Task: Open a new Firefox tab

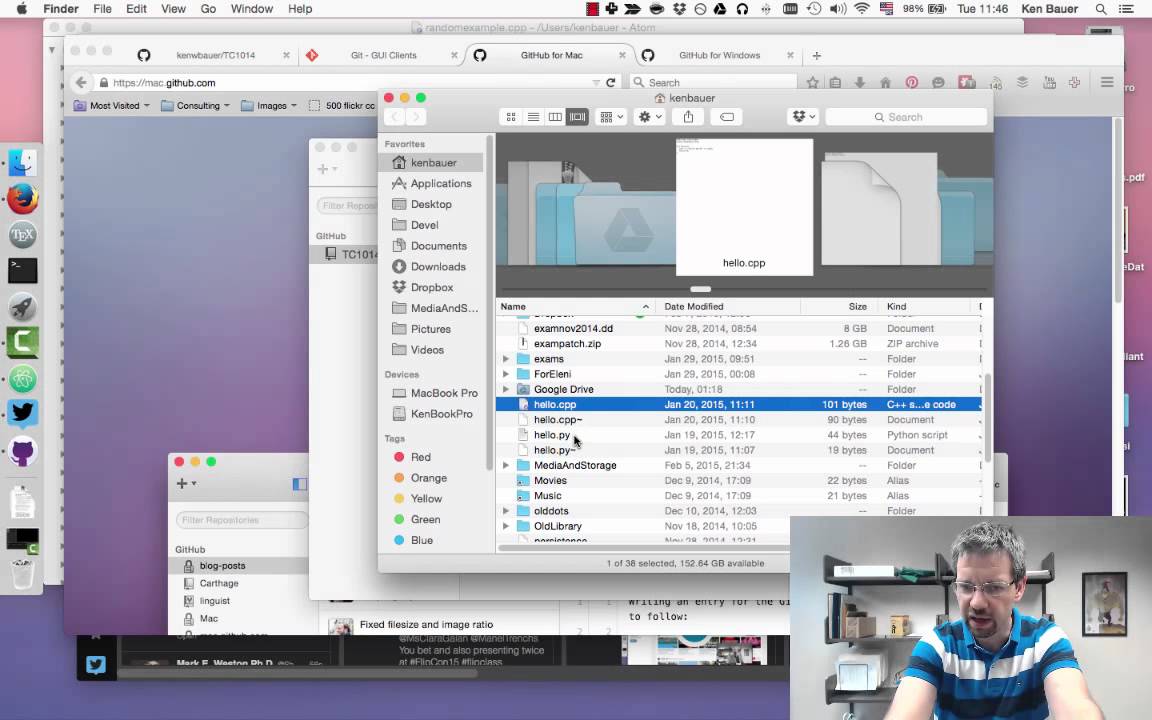Action: (x=816, y=55)
